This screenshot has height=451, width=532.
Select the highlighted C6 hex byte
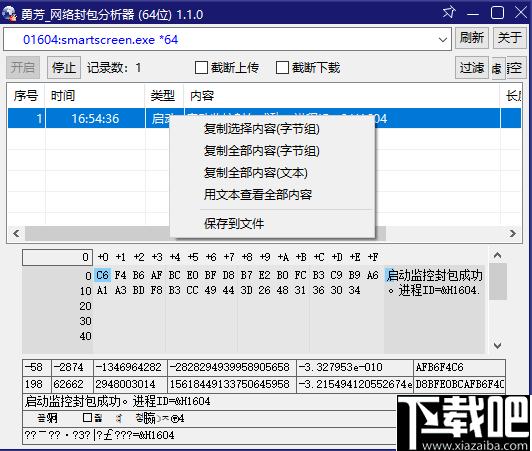click(102, 275)
